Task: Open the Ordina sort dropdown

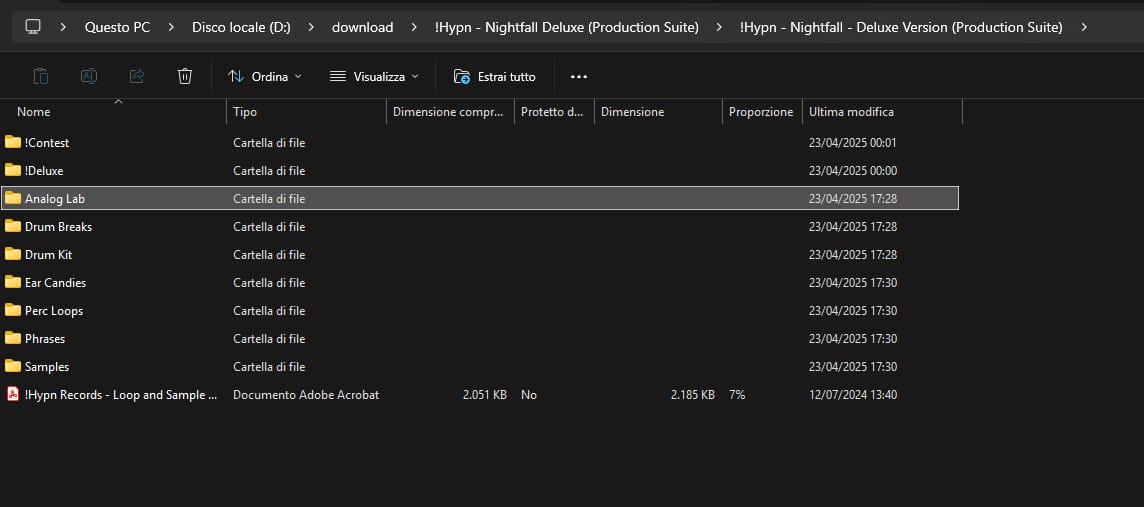Action: [265, 77]
